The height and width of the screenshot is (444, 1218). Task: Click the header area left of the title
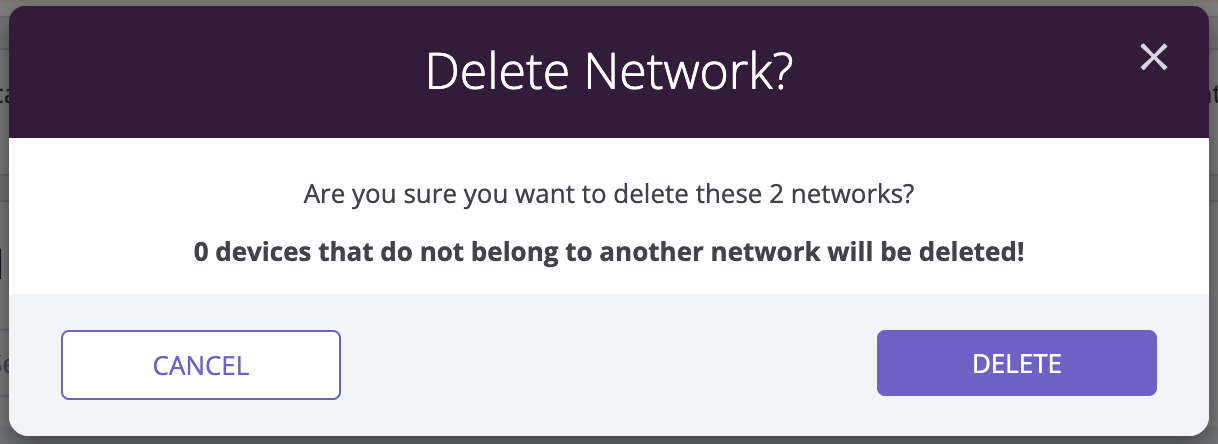217,72
